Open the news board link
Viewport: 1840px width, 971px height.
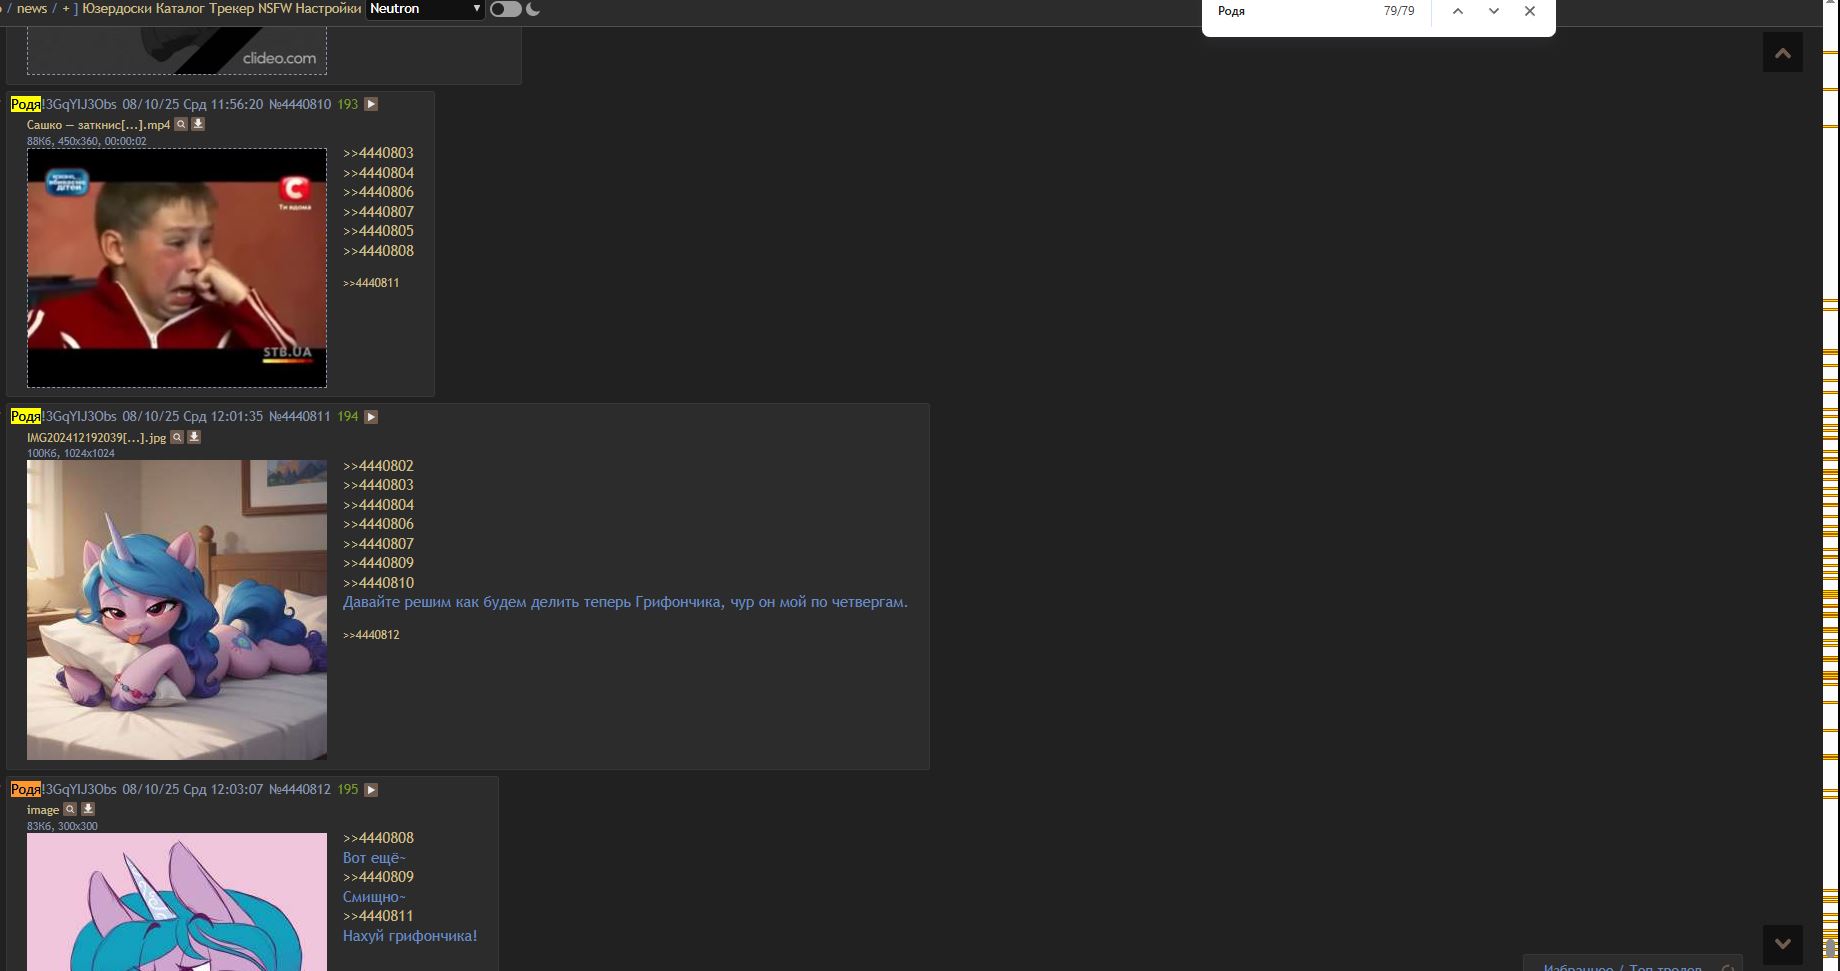point(32,9)
